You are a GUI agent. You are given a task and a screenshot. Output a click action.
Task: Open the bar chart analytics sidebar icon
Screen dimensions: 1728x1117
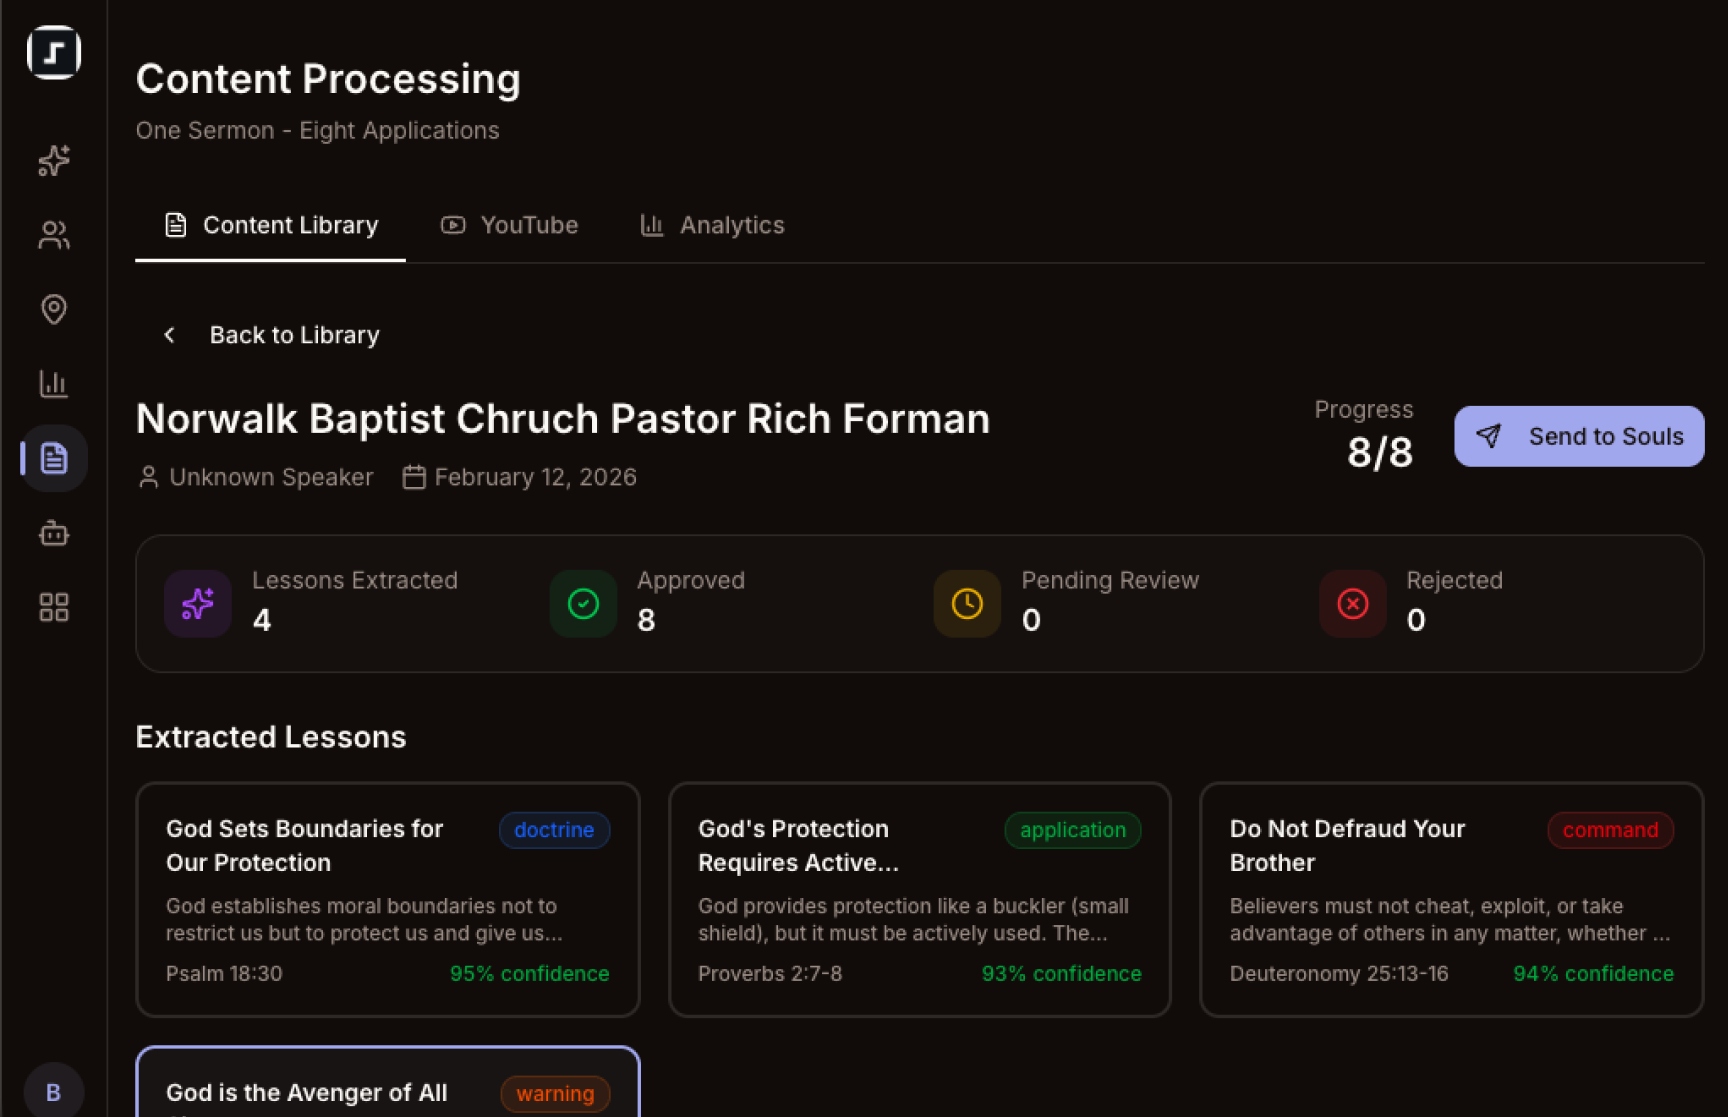[x=53, y=383]
